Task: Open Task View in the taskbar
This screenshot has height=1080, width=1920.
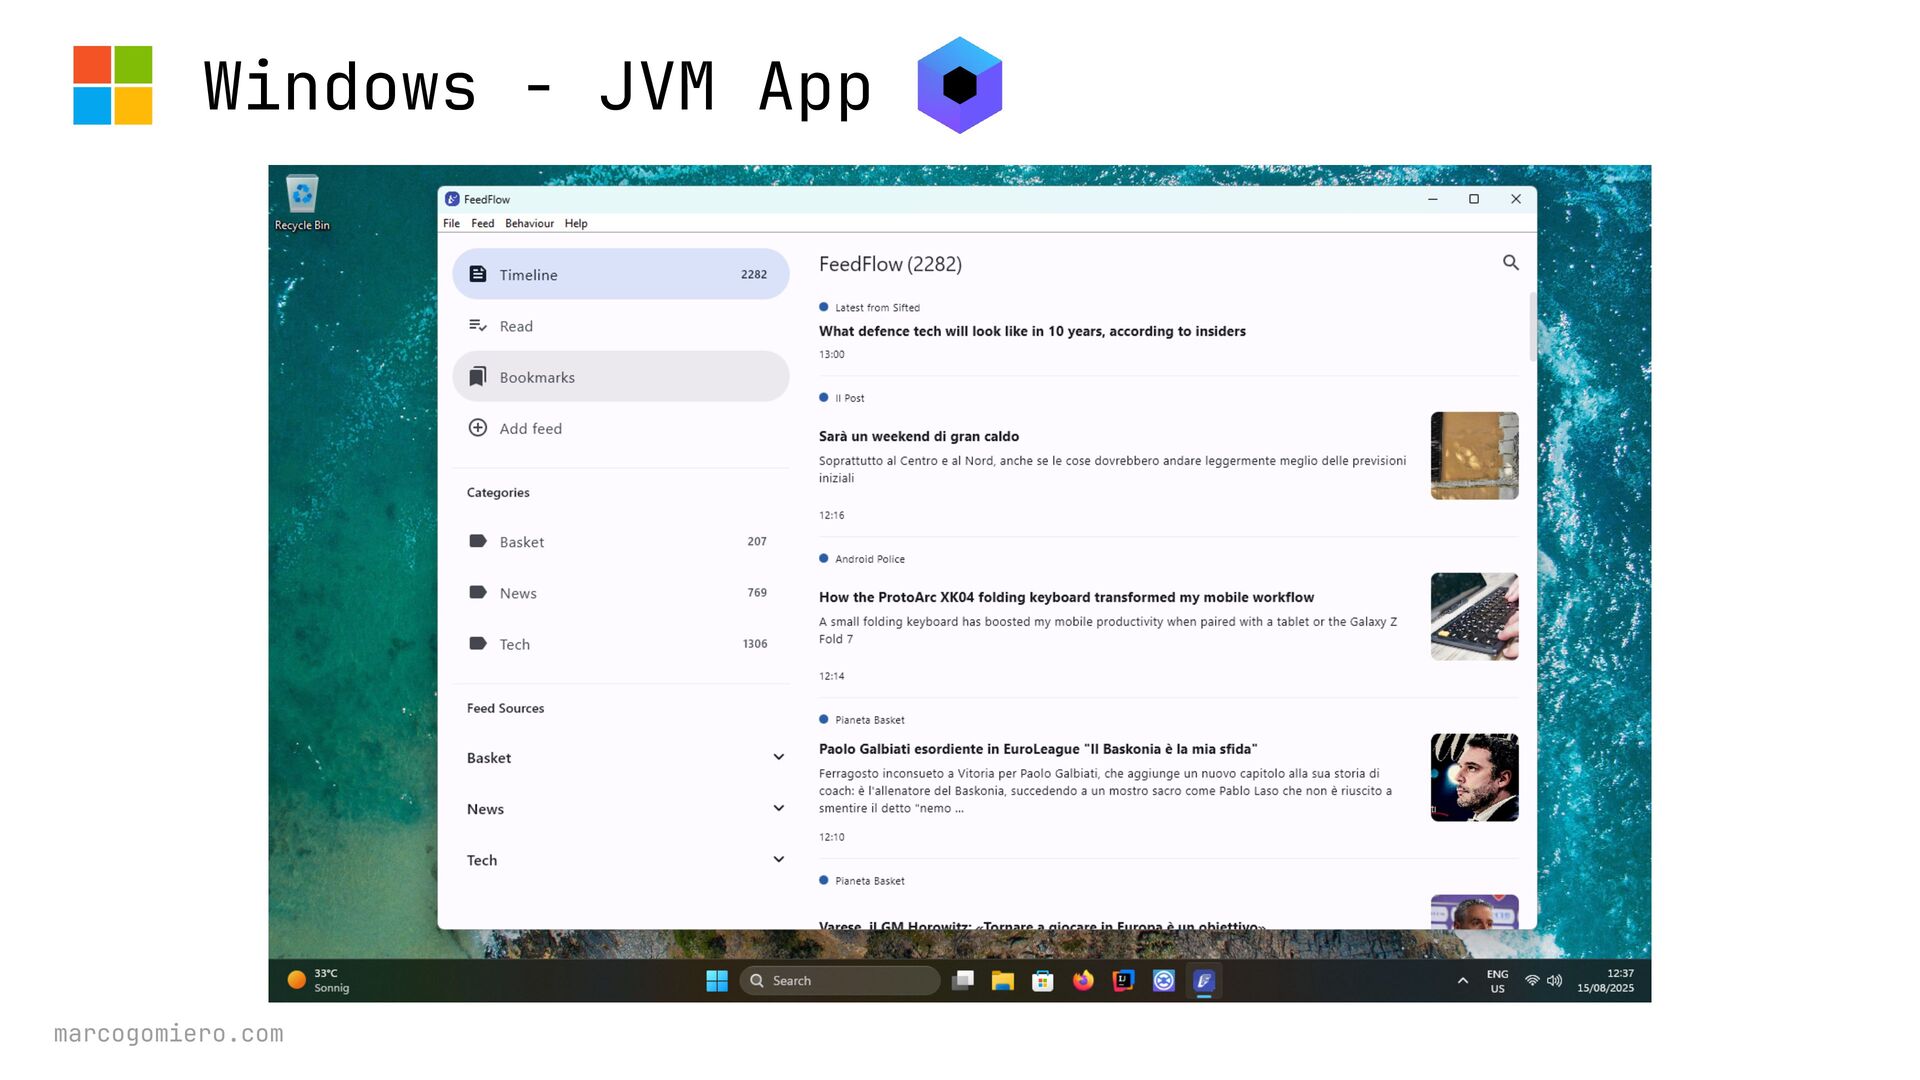Action: 963,981
